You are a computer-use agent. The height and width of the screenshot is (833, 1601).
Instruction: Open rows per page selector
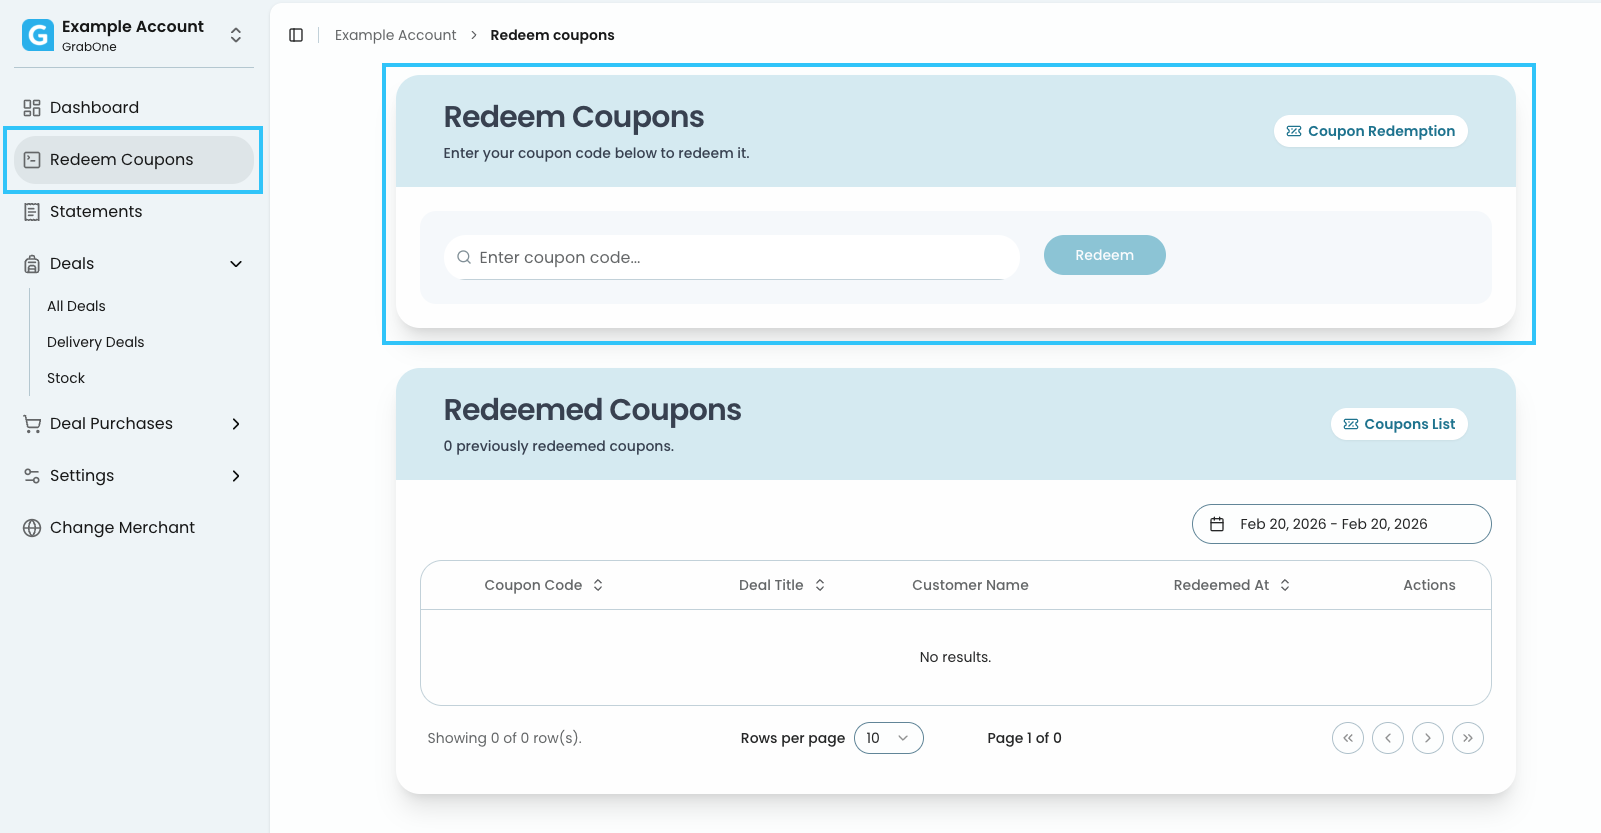pos(888,738)
